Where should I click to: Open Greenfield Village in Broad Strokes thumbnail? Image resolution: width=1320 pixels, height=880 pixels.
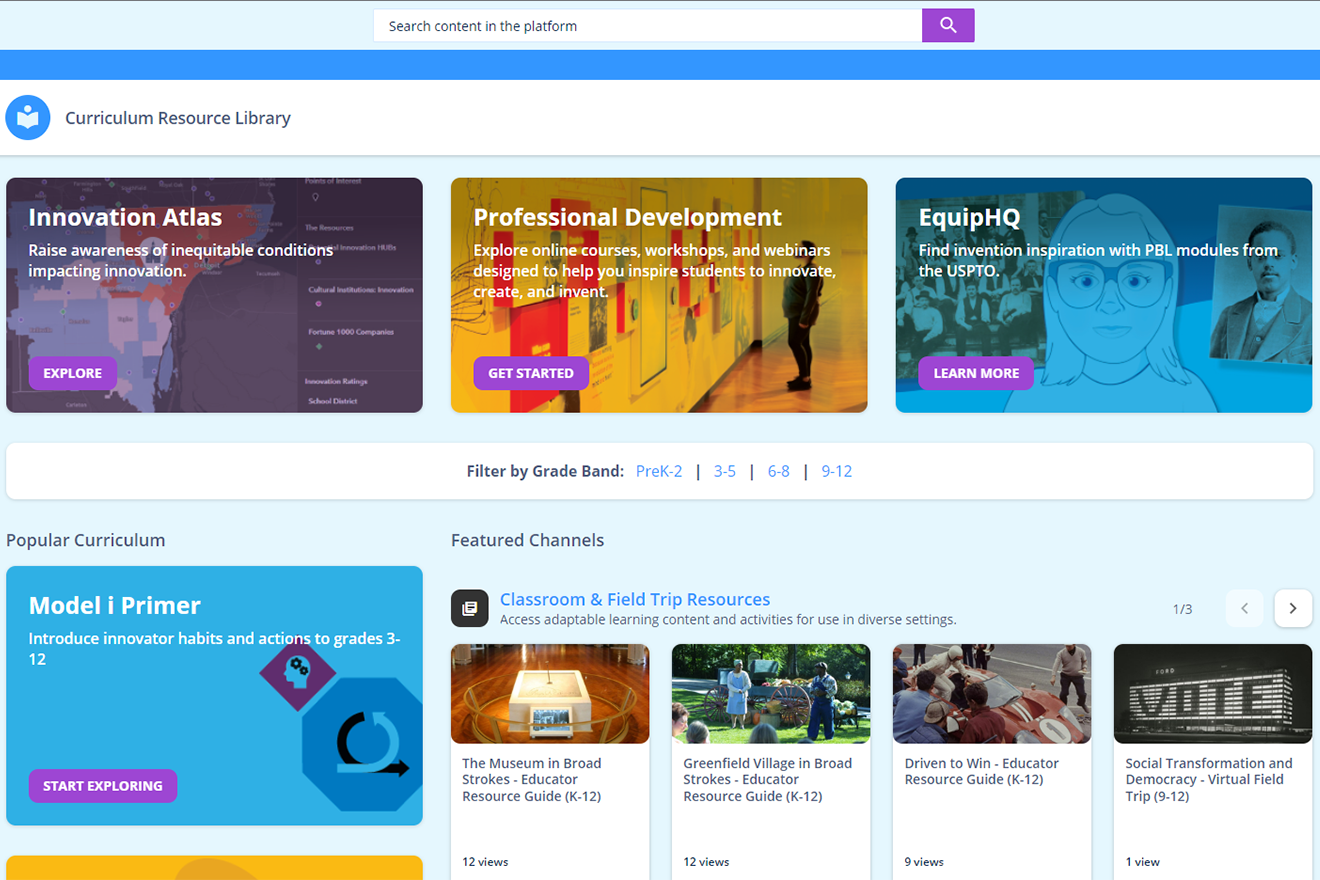click(771, 693)
